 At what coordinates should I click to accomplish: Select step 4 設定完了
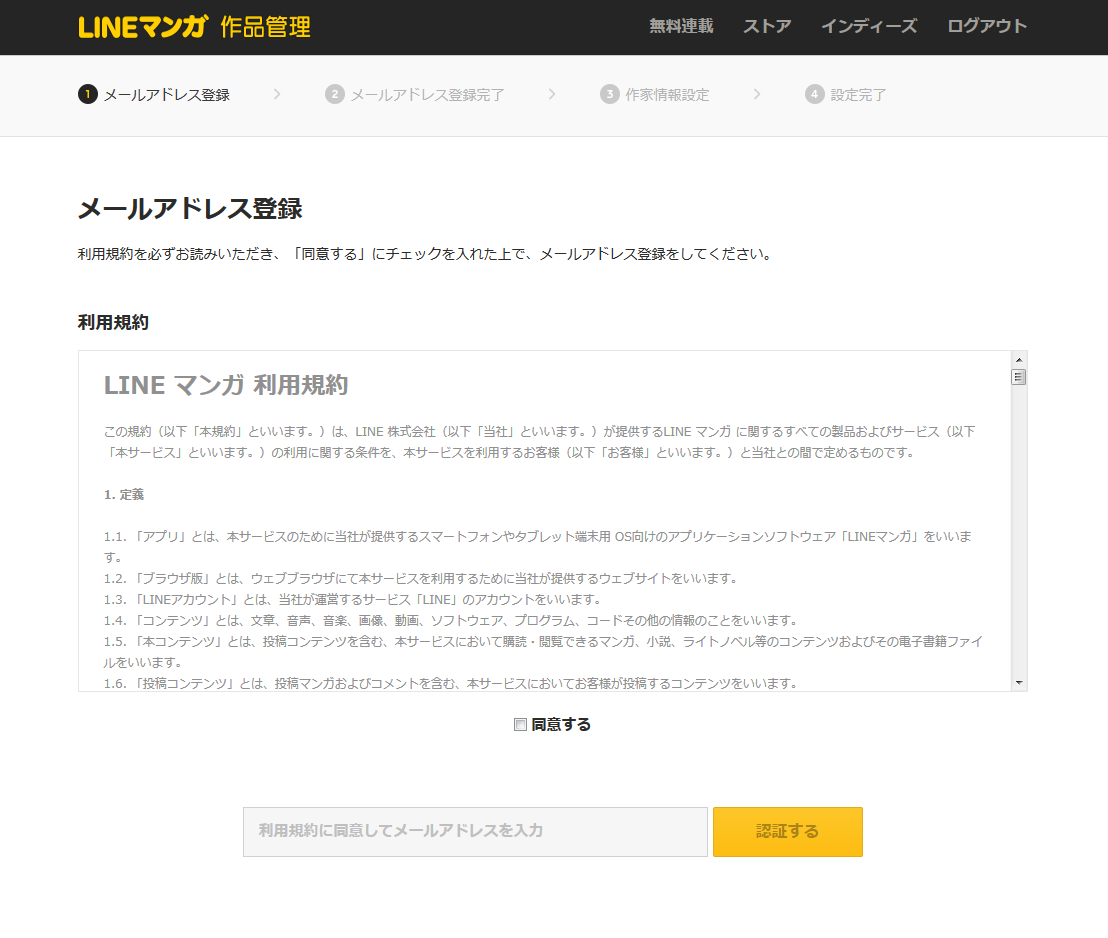(845, 95)
